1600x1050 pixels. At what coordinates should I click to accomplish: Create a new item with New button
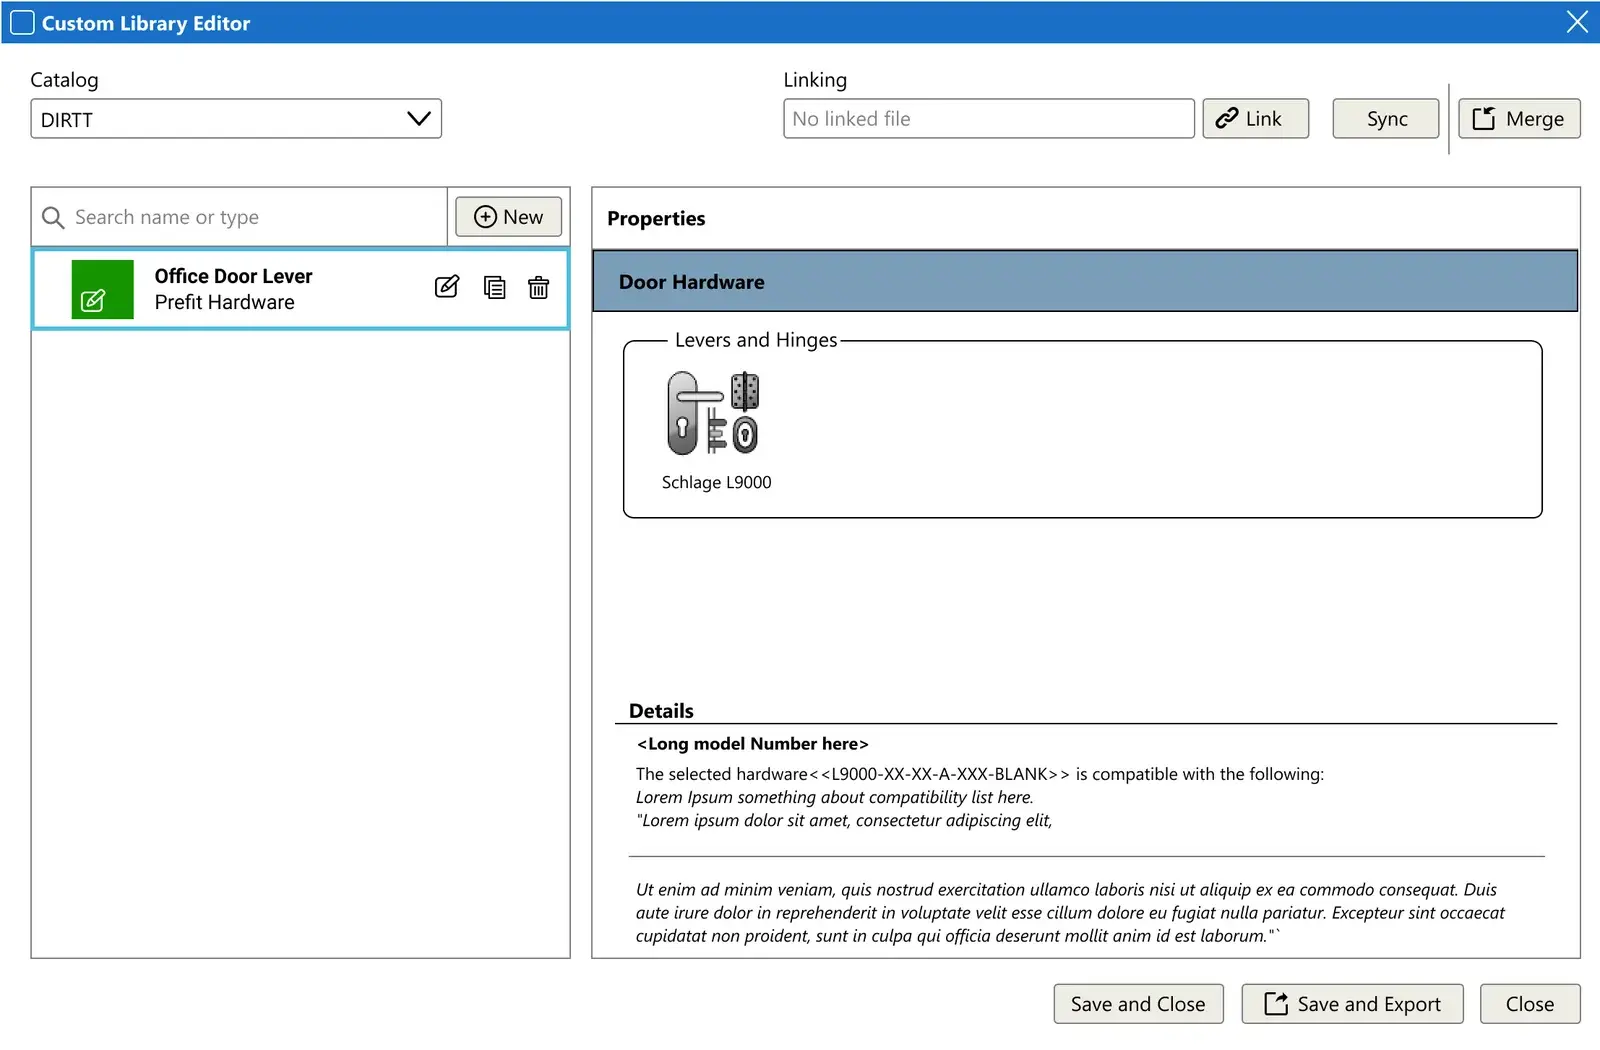(x=508, y=217)
